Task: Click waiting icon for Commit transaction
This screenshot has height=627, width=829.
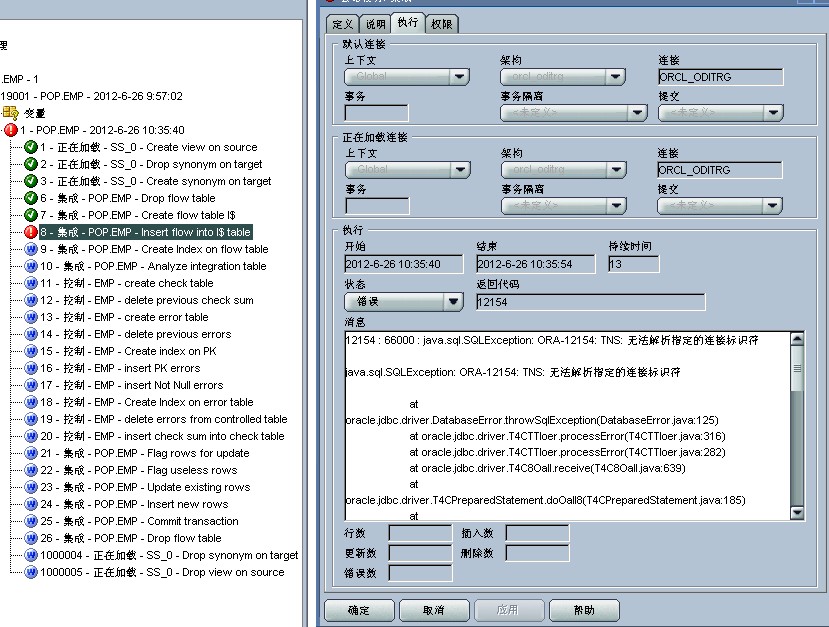Action: pos(31,521)
